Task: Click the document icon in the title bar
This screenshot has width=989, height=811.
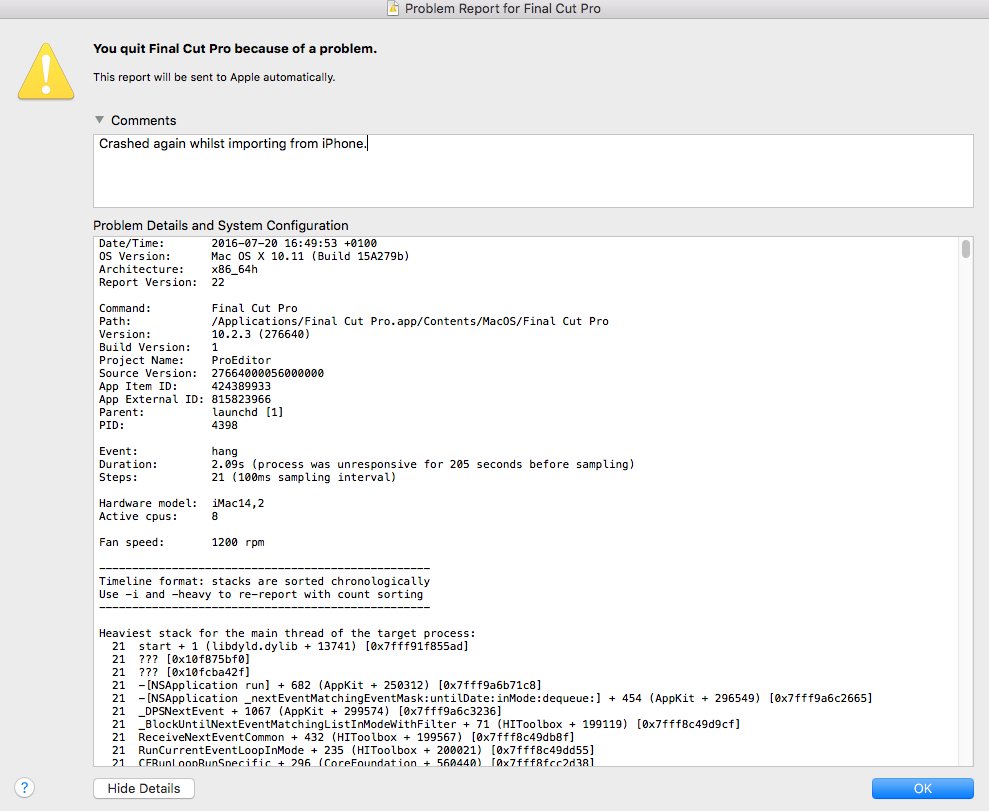Action: pos(392,8)
